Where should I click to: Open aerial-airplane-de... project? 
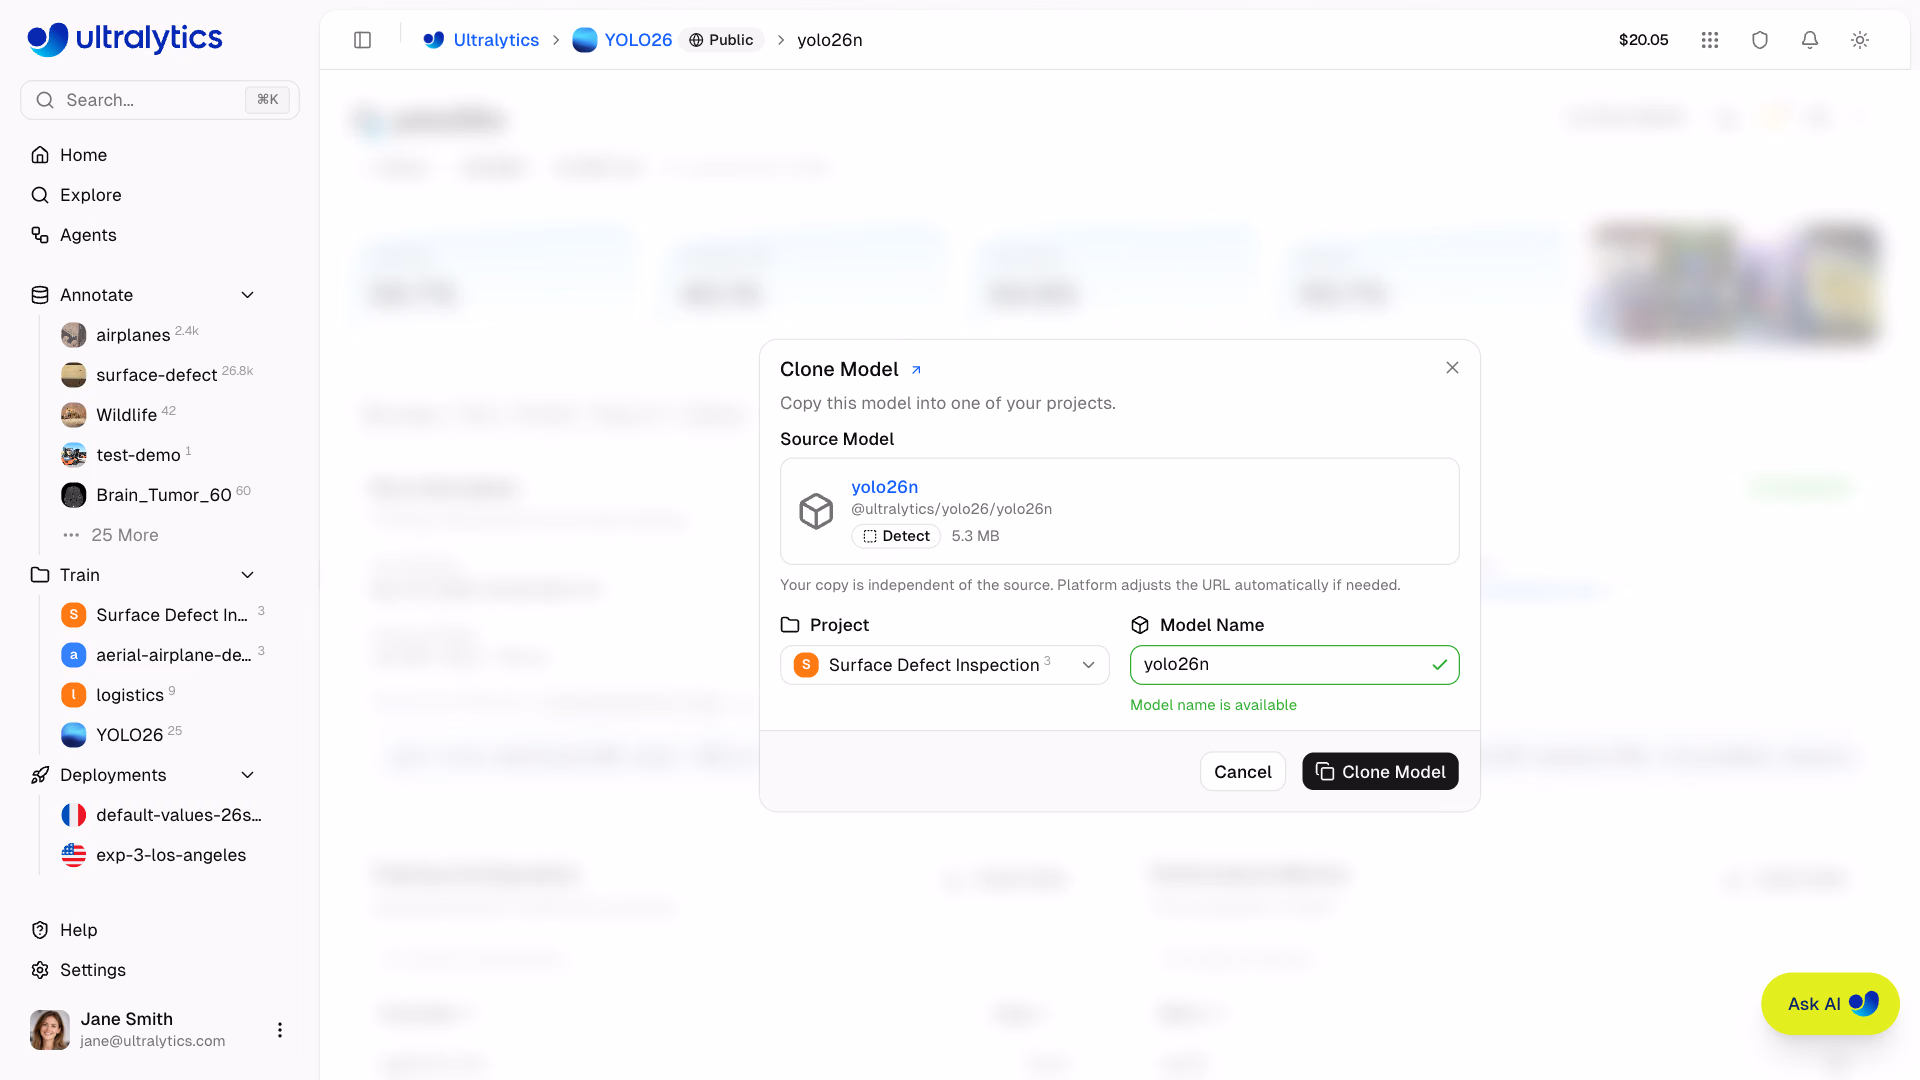coord(165,655)
